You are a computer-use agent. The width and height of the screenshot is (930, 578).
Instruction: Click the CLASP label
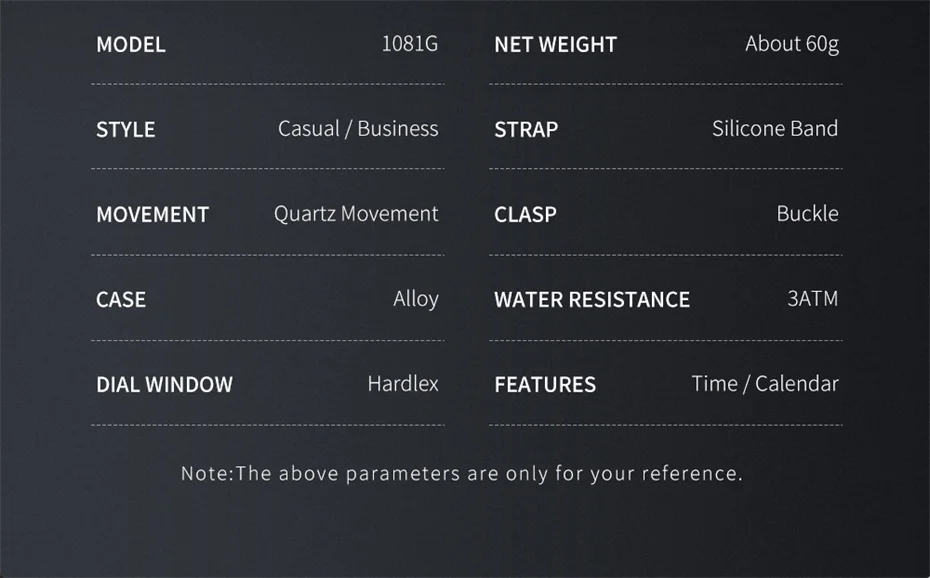point(525,215)
